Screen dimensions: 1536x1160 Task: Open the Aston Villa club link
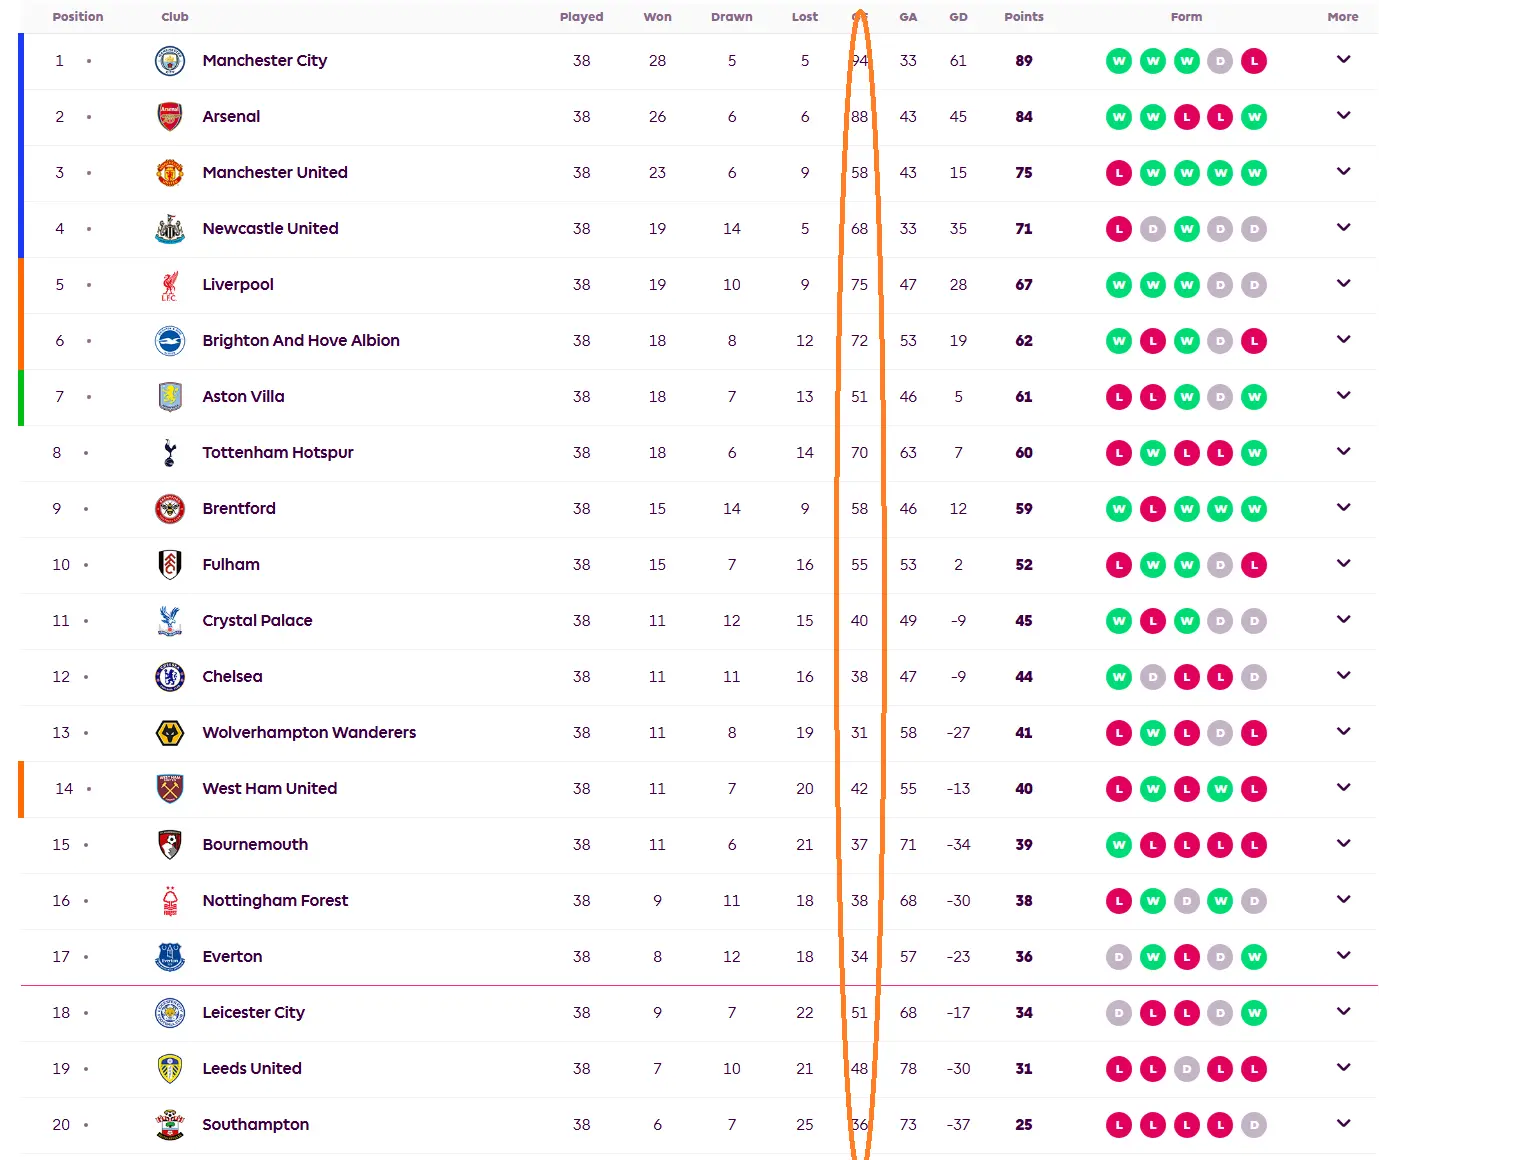point(243,397)
